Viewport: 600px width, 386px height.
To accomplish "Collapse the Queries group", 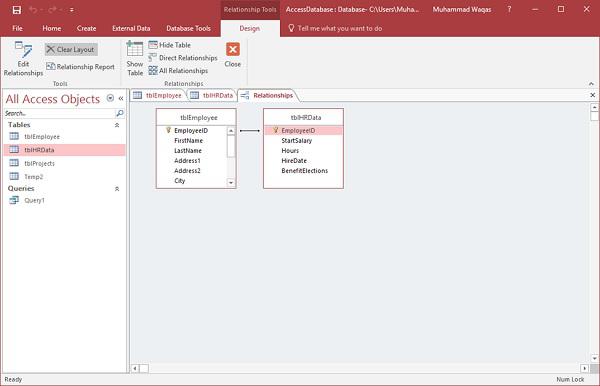I will pyautogui.click(x=117, y=189).
